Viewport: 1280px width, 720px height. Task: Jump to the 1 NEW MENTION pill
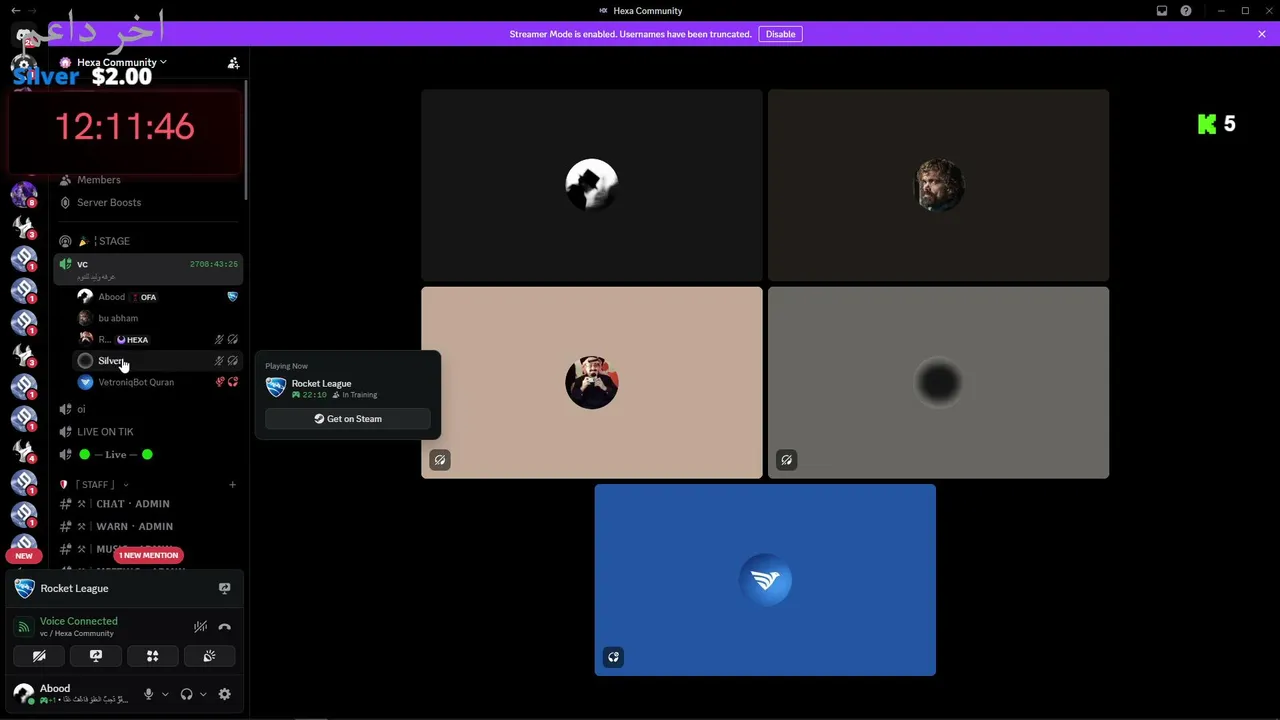[x=148, y=555]
